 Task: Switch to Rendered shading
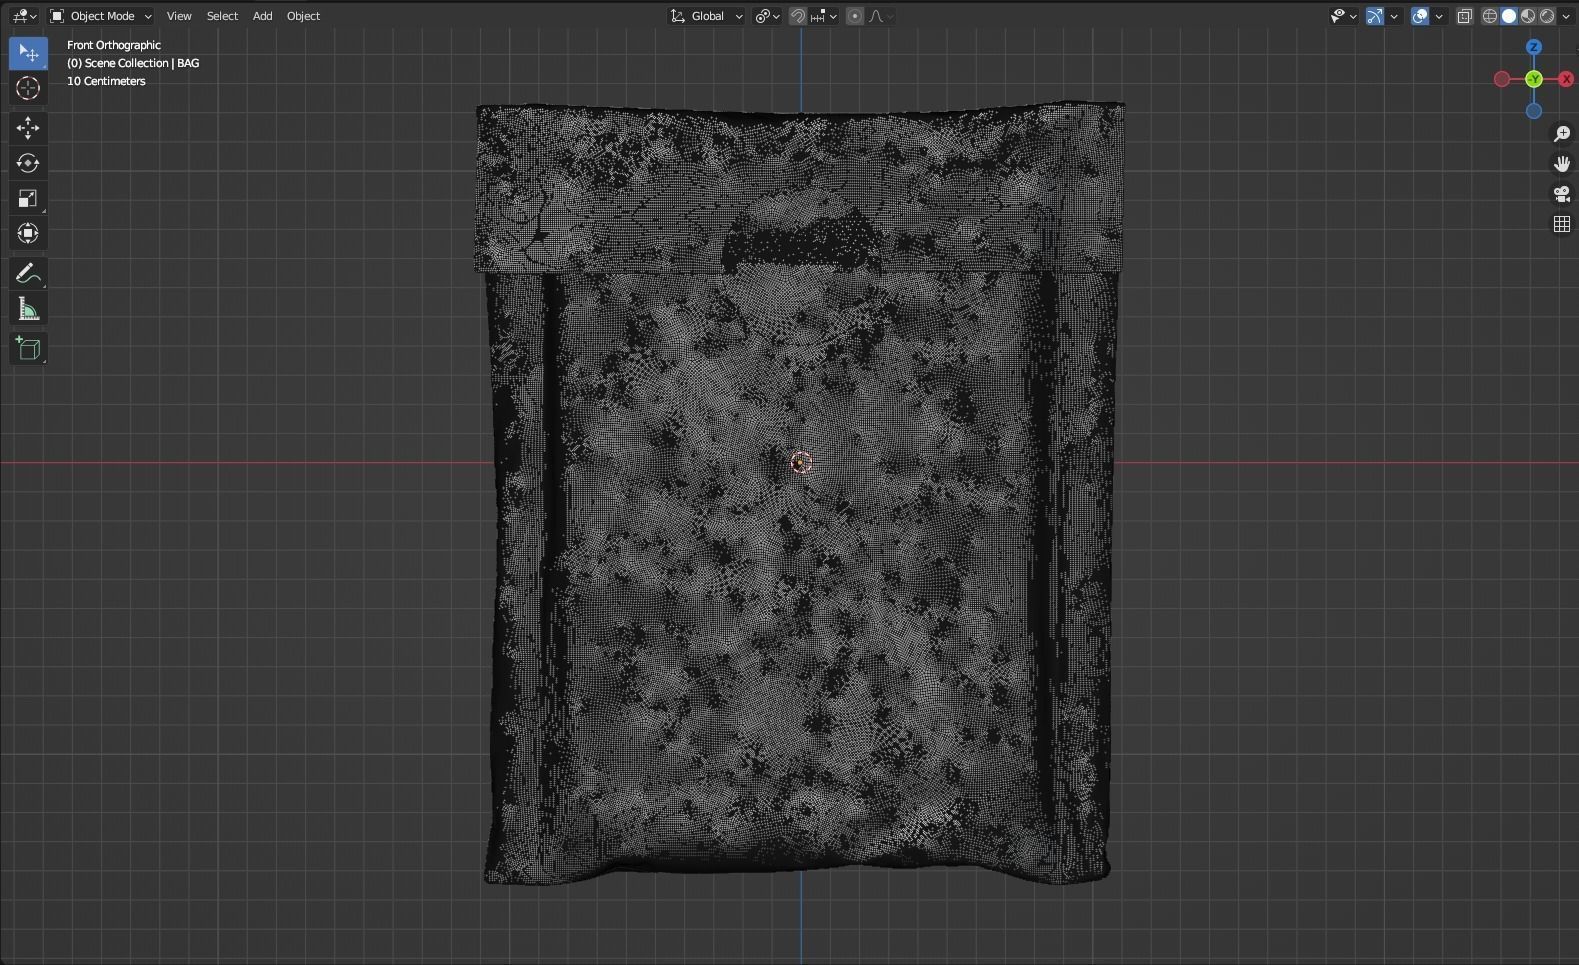pyautogui.click(x=1547, y=16)
